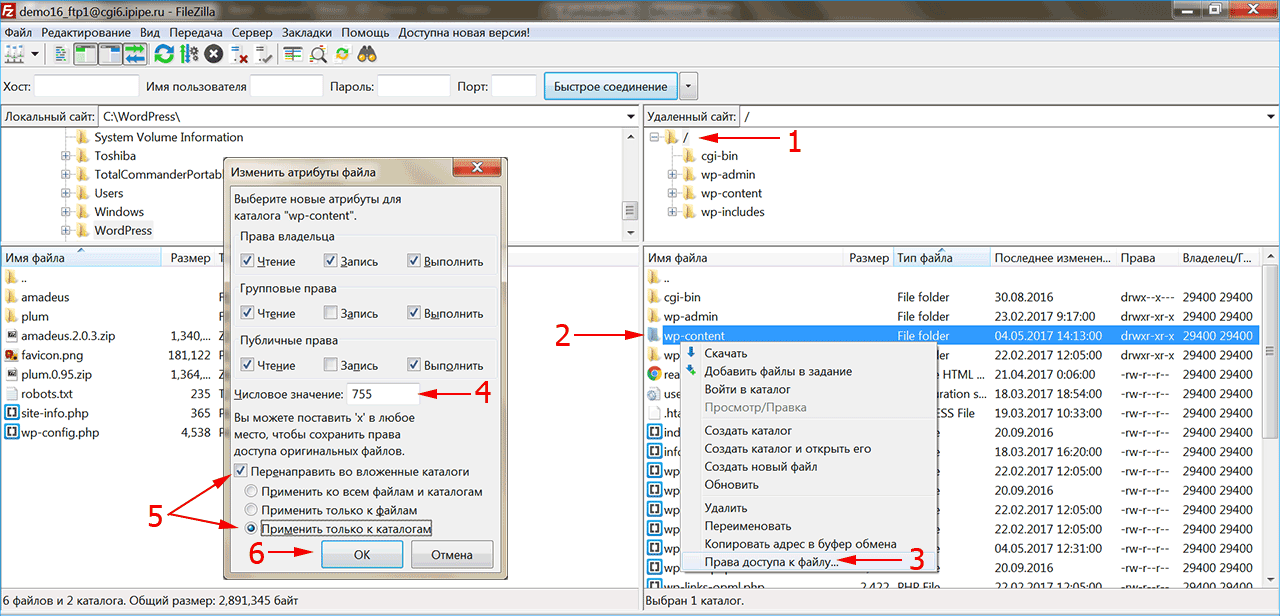Click the wp-config.php file icon

12,432
